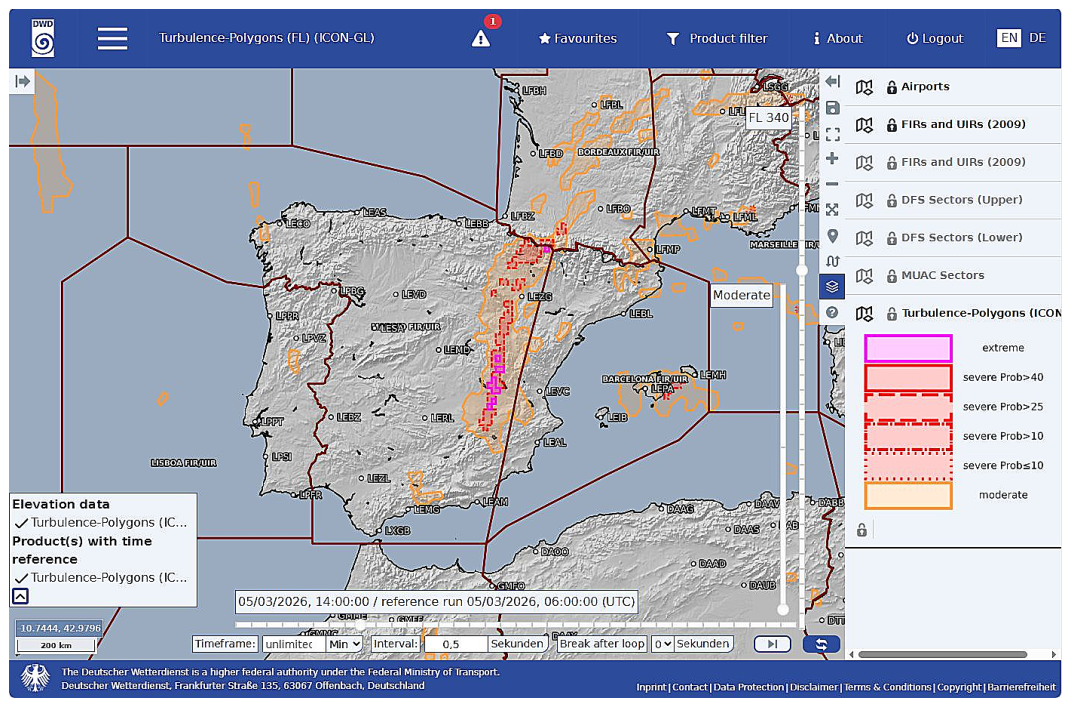The image size is (1070, 706).
Task: Toggle the lock on Airports layer
Action: pos(891,87)
